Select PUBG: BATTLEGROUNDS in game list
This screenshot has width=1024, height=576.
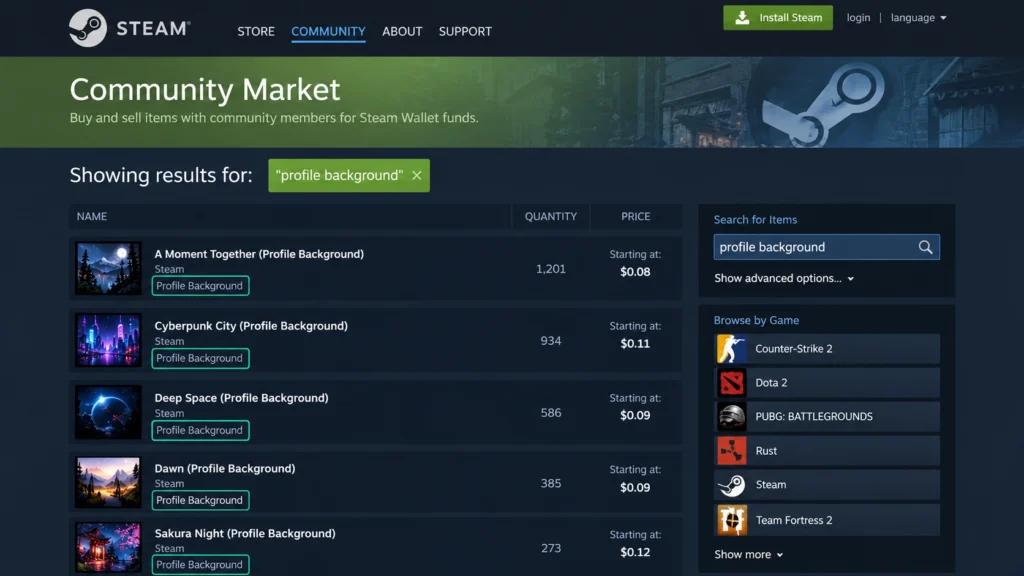827,417
